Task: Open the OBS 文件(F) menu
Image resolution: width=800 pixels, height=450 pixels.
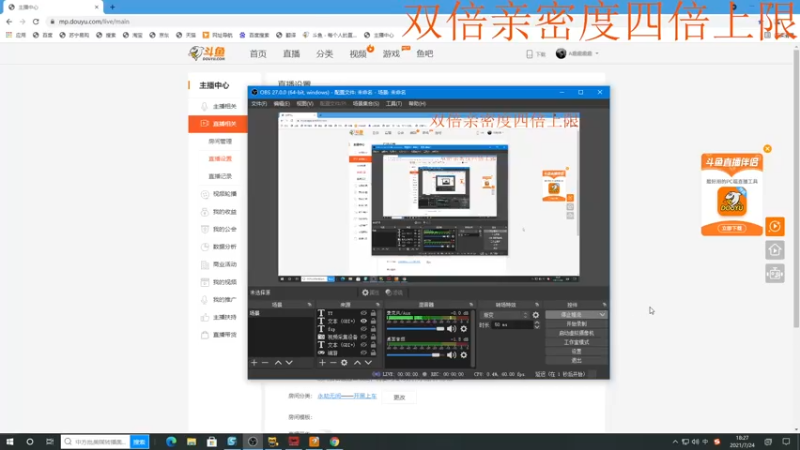Action: (259, 104)
